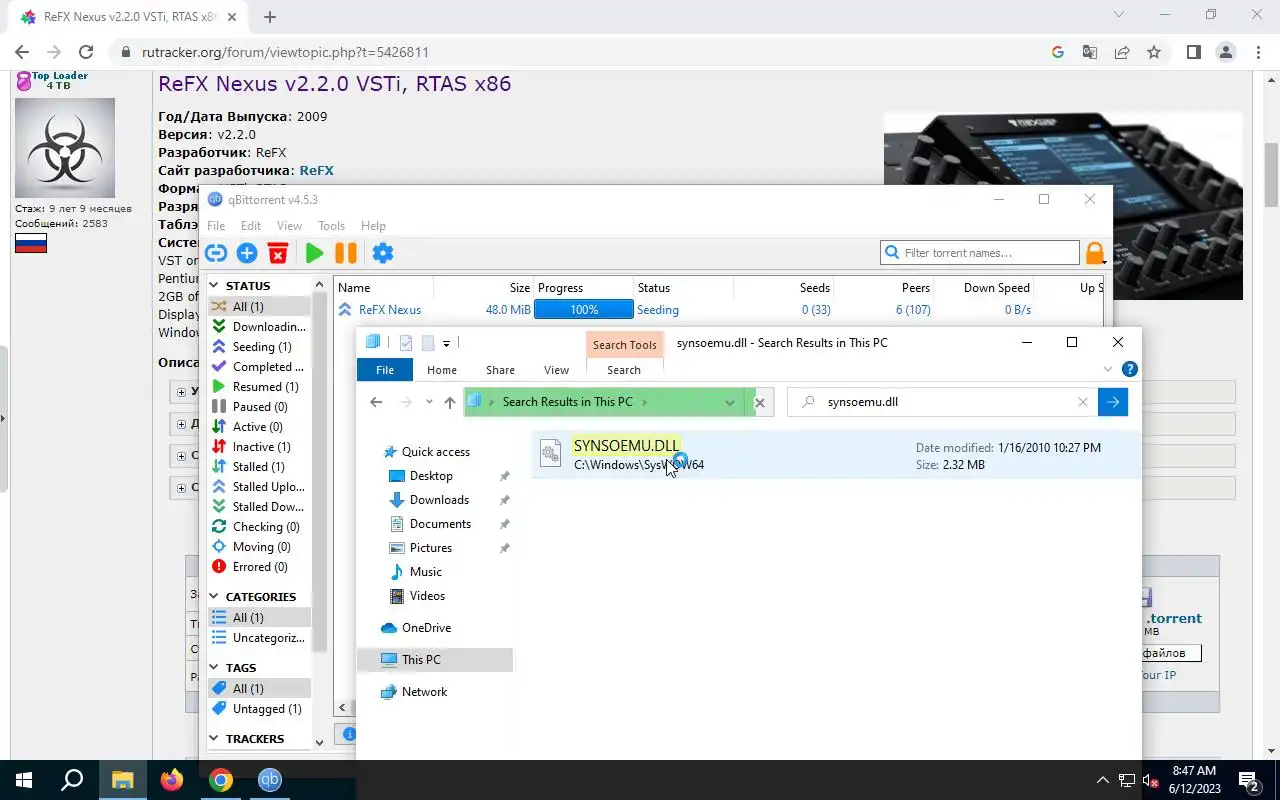Click the Chrome reload page icon

(86, 52)
